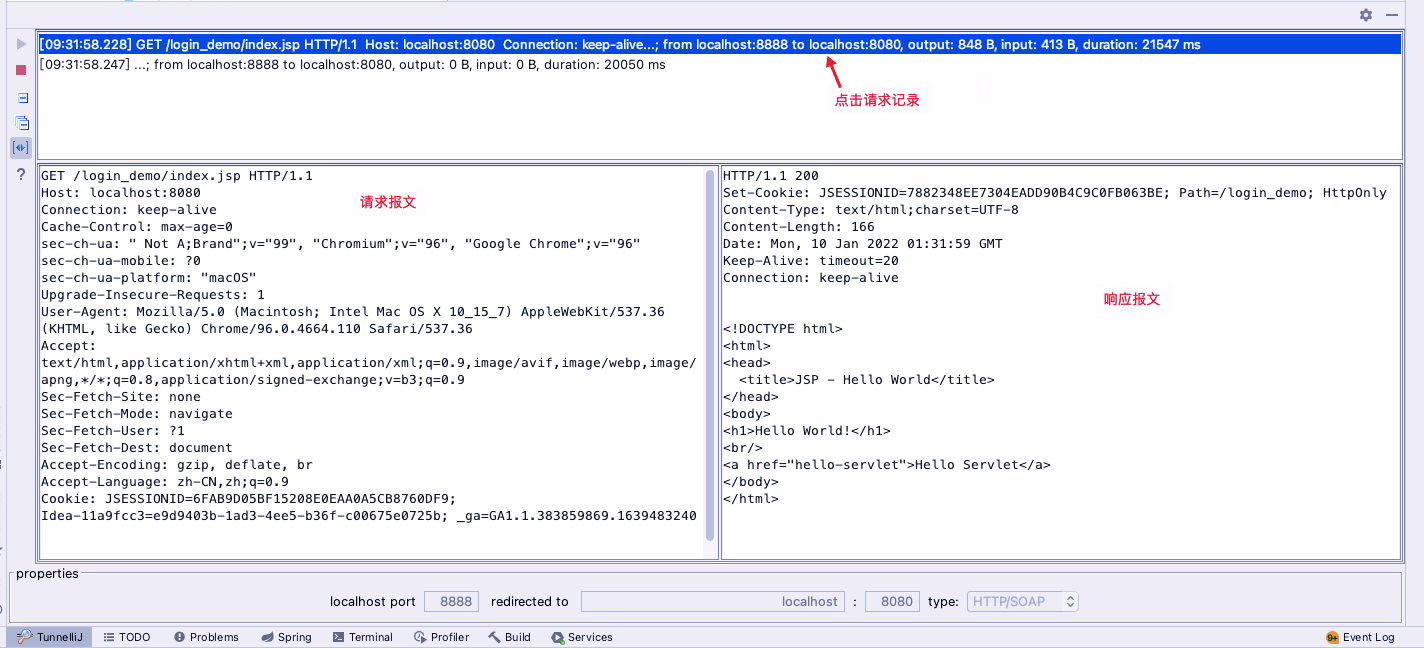The height and width of the screenshot is (648, 1424).
Task: Click the 'Accept-Encoding: gzip, deflate, br' line
Action: pyautogui.click(x=177, y=465)
